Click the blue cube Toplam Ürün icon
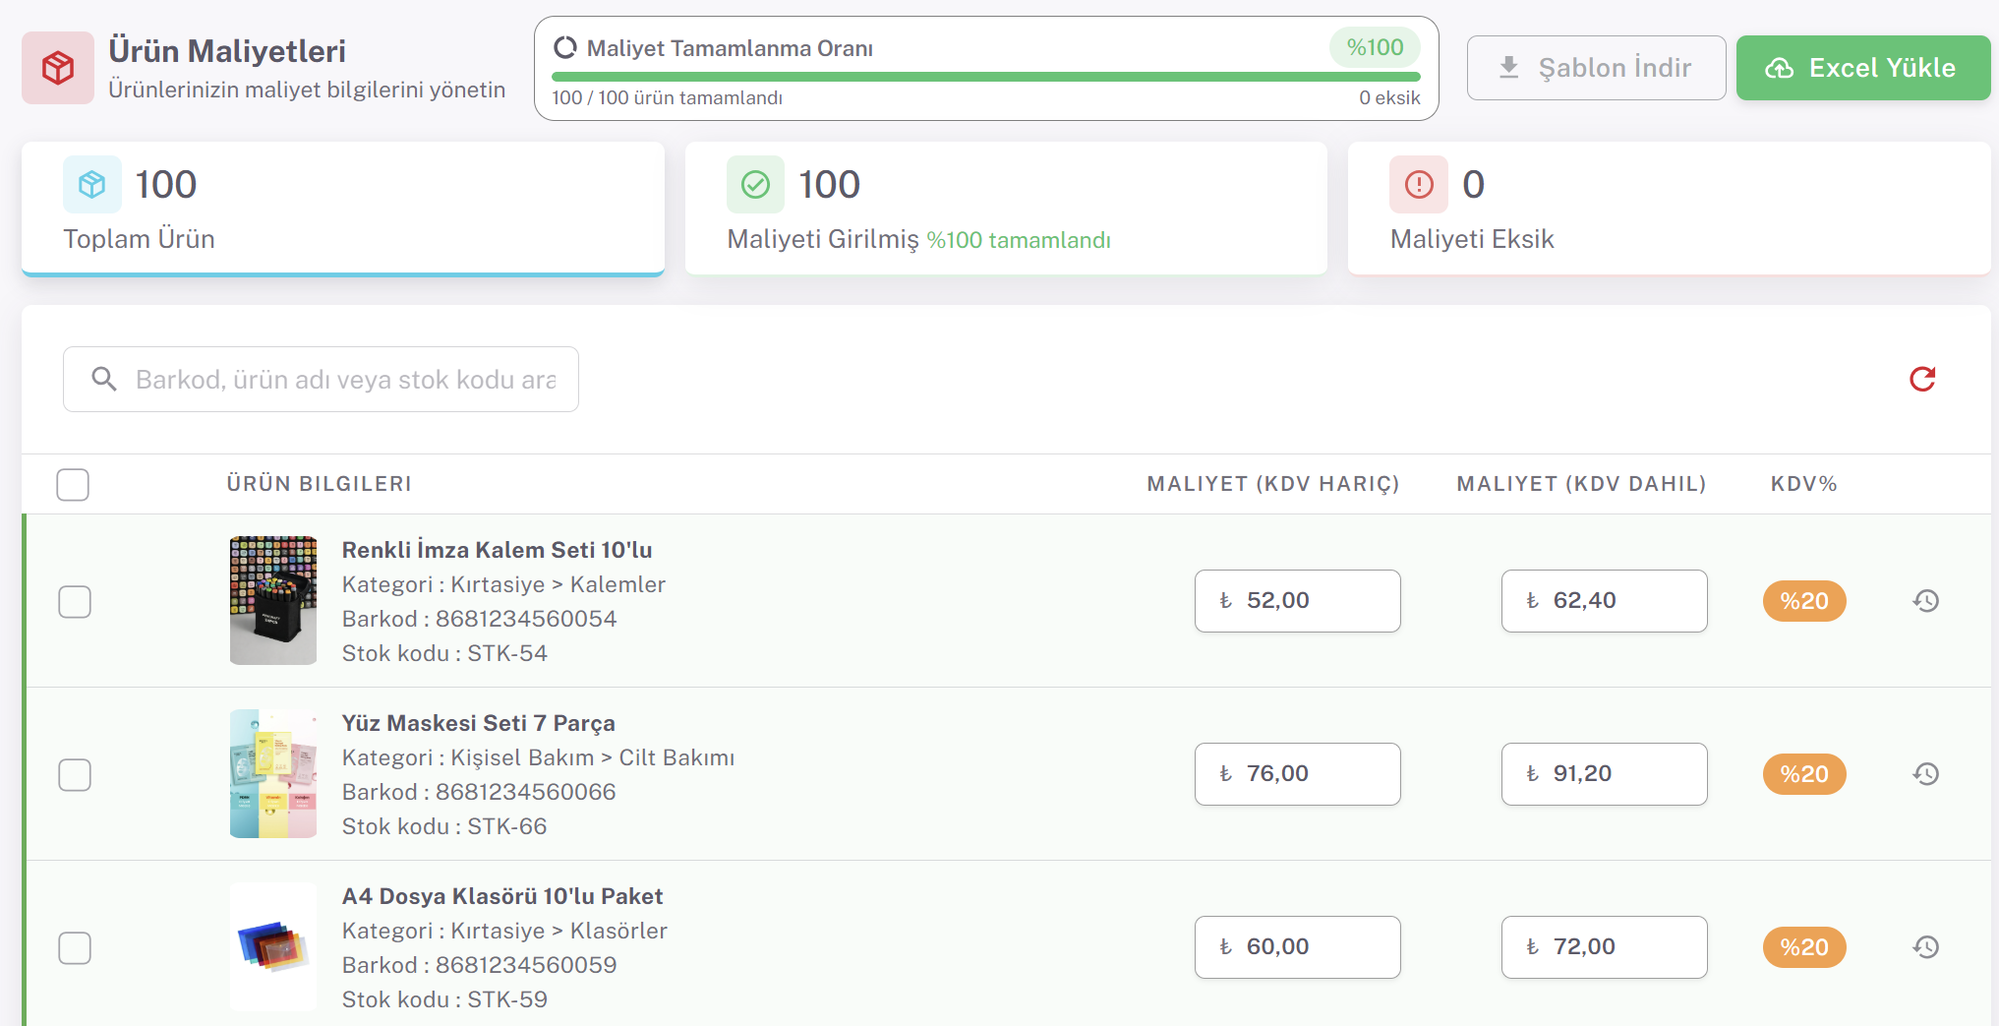This screenshot has height=1026, width=1999. (92, 185)
